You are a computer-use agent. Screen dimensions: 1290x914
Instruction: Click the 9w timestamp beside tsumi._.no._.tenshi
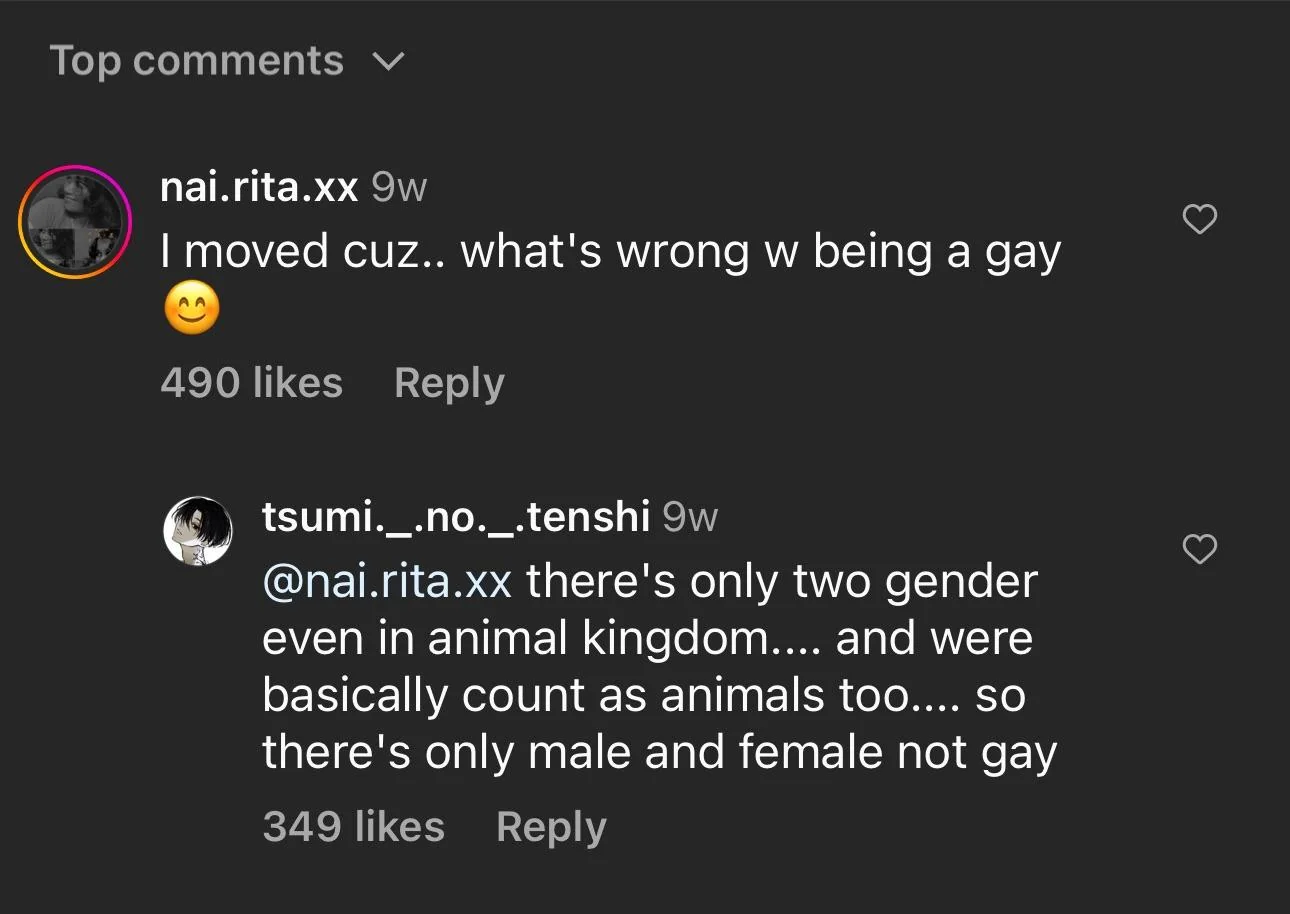click(690, 517)
